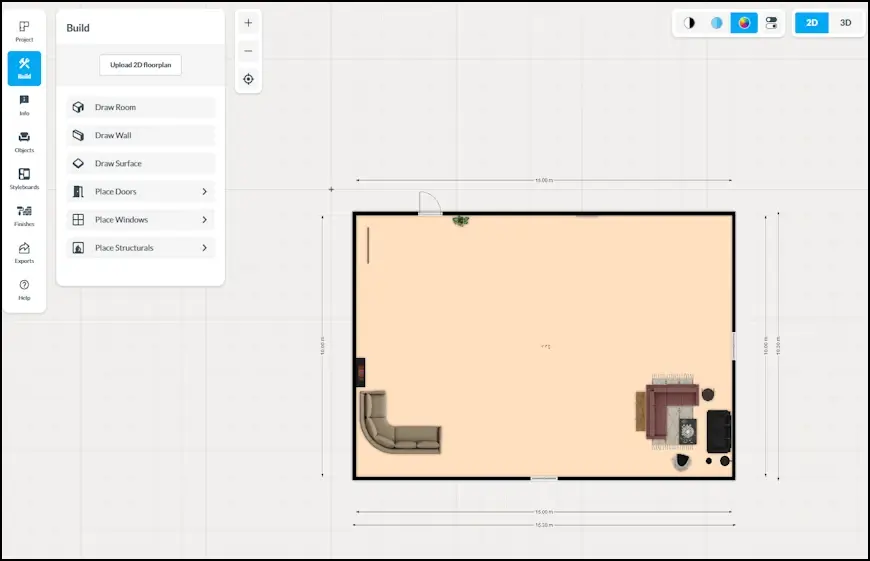The width and height of the screenshot is (870, 561).
Task: Select the full color display mode
Action: point(744,23)
